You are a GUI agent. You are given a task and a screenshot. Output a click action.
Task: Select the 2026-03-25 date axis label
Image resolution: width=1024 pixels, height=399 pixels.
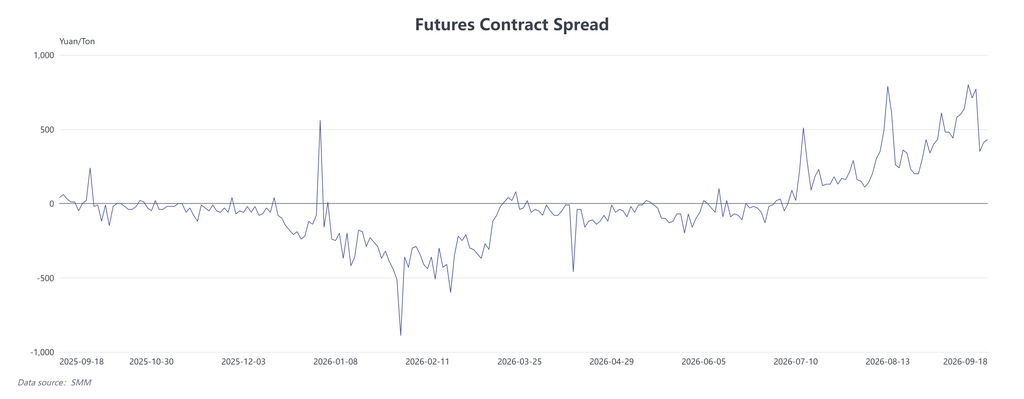click(x=520, y=361)
